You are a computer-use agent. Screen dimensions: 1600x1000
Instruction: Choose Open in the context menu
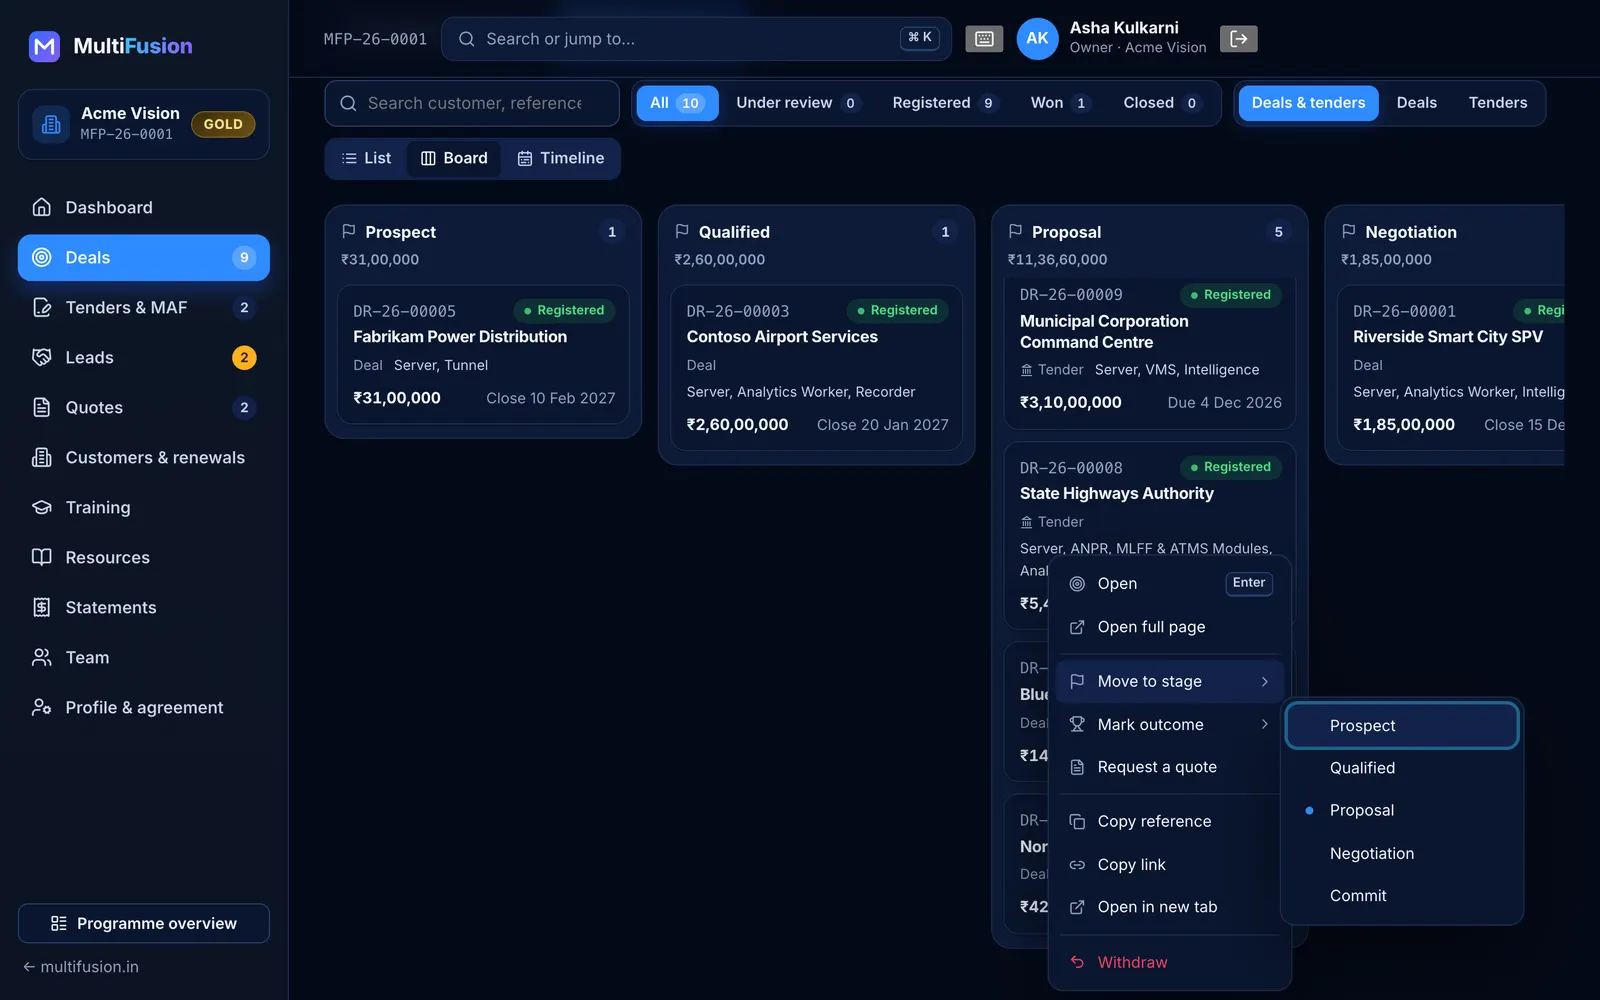pos(1170,584)
